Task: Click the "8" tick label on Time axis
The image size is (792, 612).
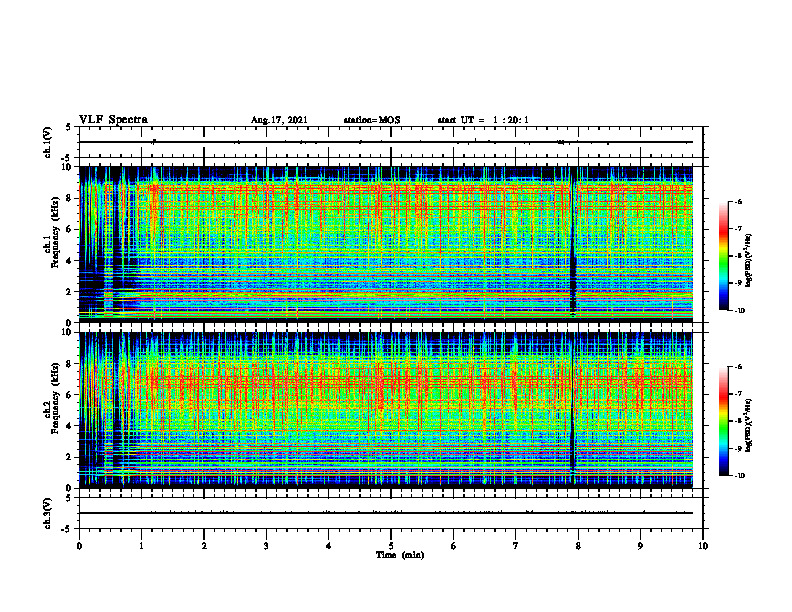Action: tap(578, 546)
